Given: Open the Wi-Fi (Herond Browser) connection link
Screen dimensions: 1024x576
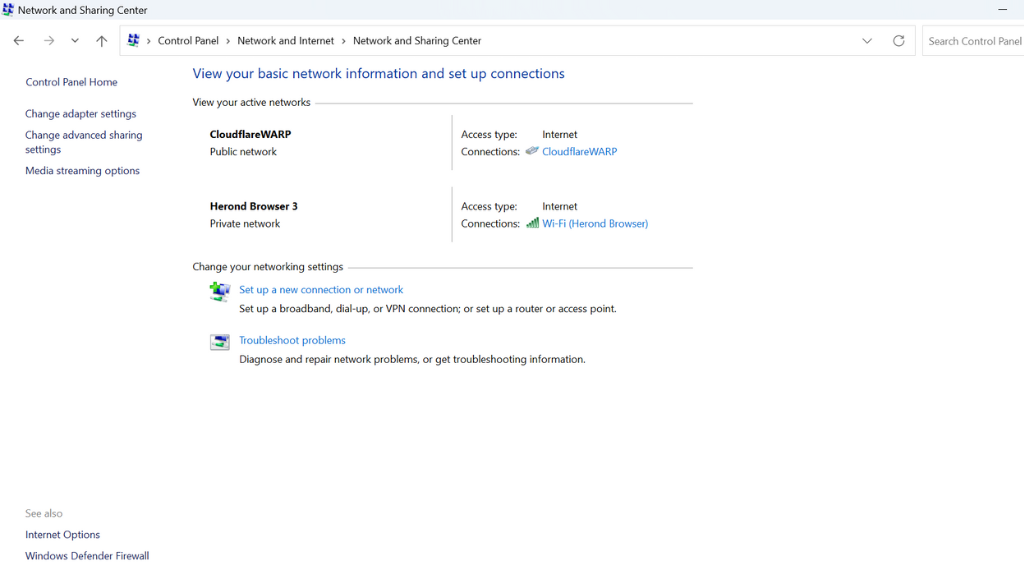Looking at the screenshot, I should coord(595,223).
